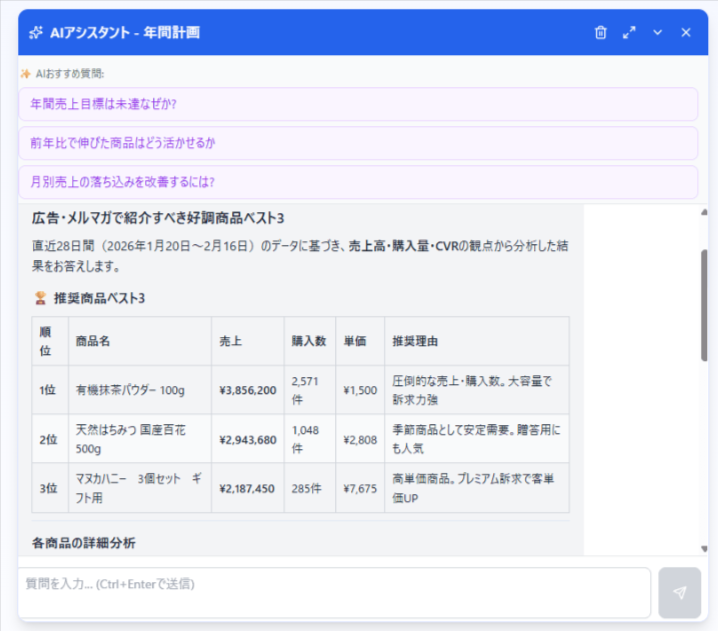The height and width of the screenshot is (631, 718).
Task: Expand the assistant panel with the fullscreen arrows icon
Action: 629,32
